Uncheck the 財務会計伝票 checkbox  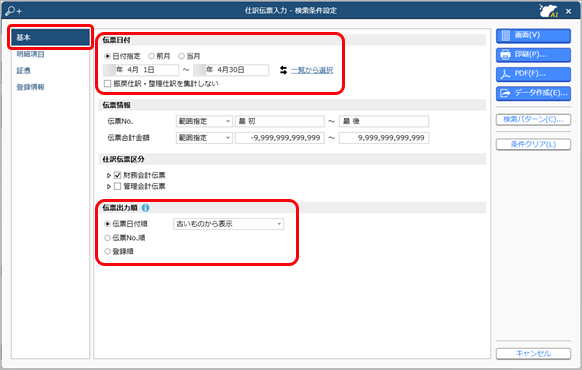[118, 175]
